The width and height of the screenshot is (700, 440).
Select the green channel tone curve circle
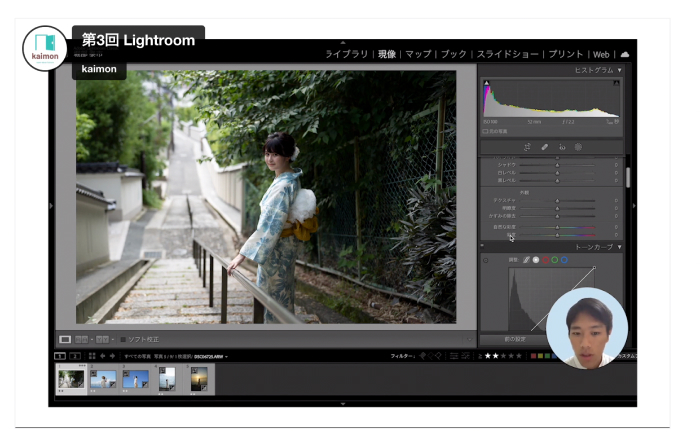[x=553, y=260]
